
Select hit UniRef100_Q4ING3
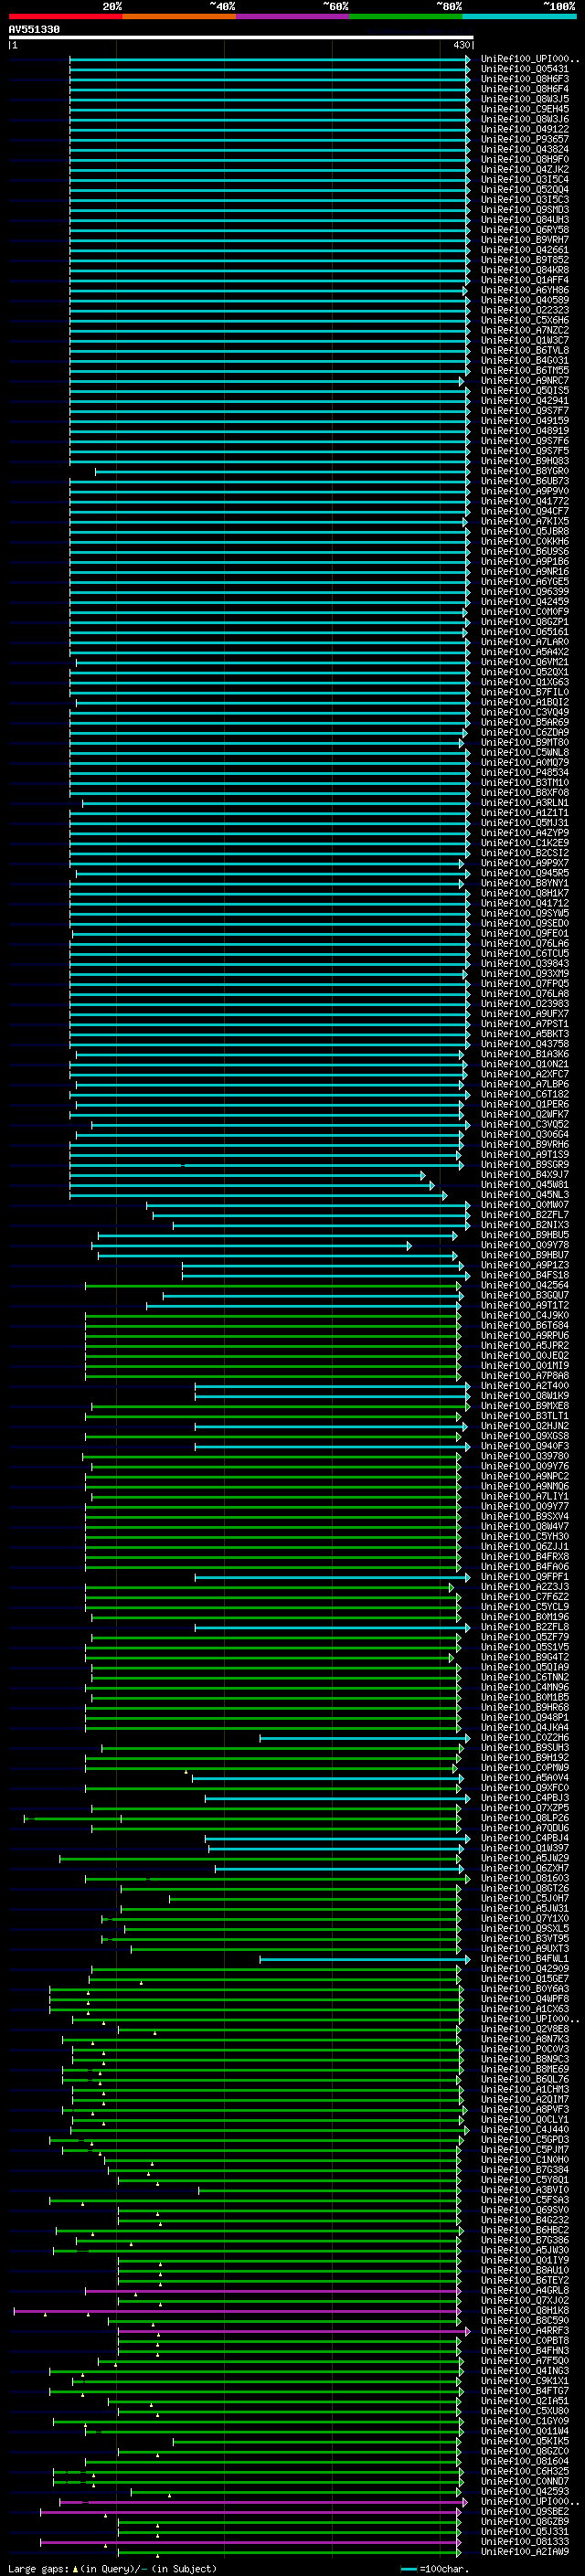click(x=525, y=2371)
